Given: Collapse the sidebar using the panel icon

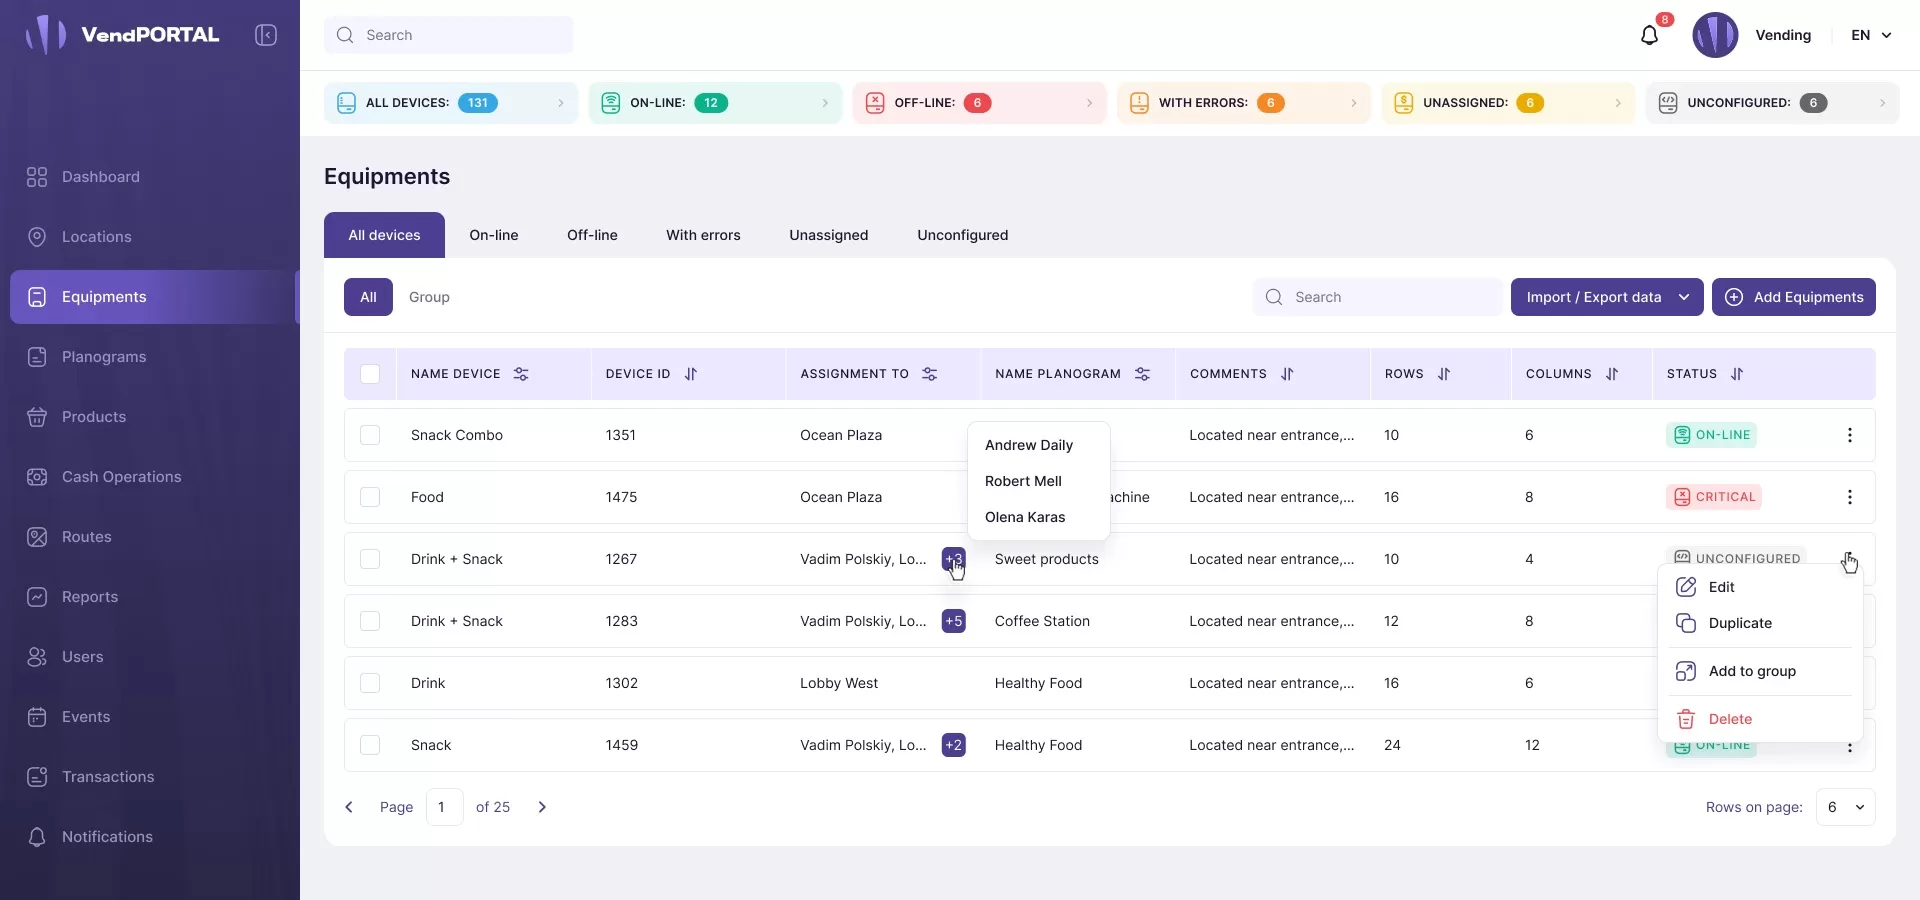Looking at the screenshot, I should point(266,35).
